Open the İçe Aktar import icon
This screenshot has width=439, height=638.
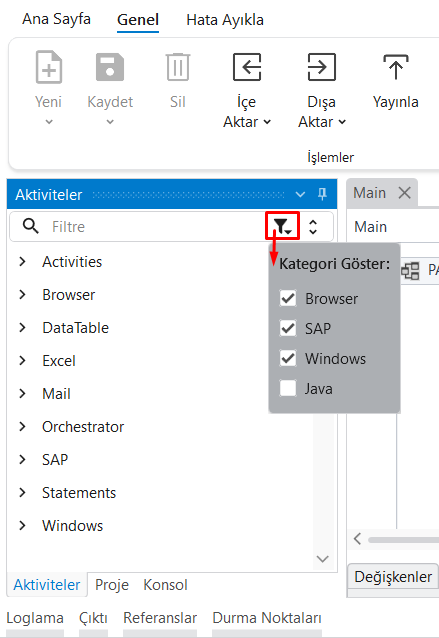247,67
